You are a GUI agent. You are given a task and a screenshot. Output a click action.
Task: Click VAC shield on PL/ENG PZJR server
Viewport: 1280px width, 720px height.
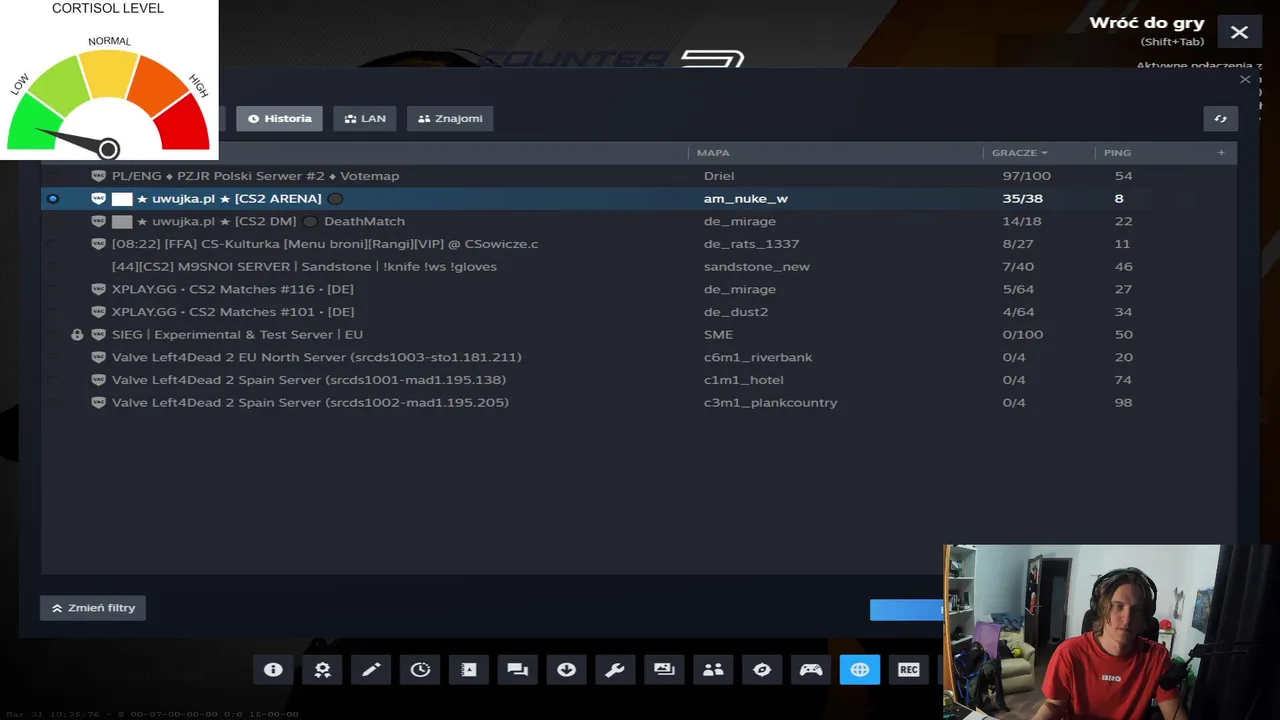pyautogui.click(x=98, y=176)
